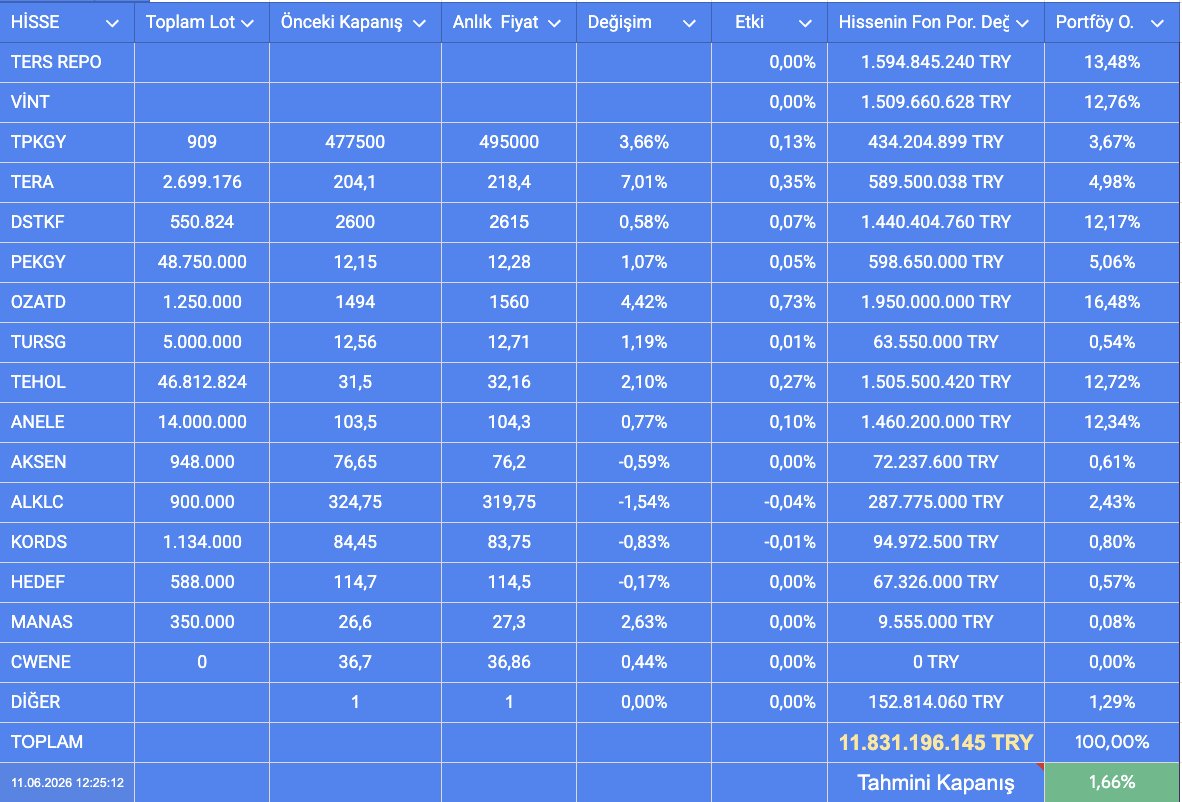Open the HİSSE column dropdown arrow
The image size is (1182, 802).
tap(112, 23)
